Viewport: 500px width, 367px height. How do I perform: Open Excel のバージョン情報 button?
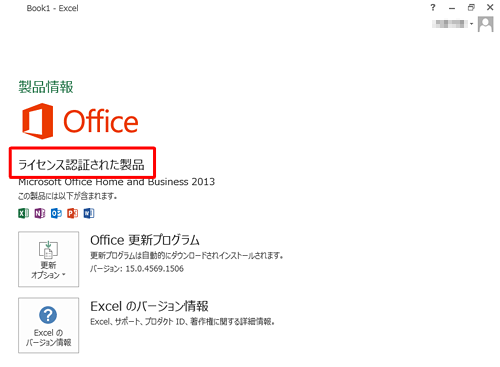click(x=49, y=325)
